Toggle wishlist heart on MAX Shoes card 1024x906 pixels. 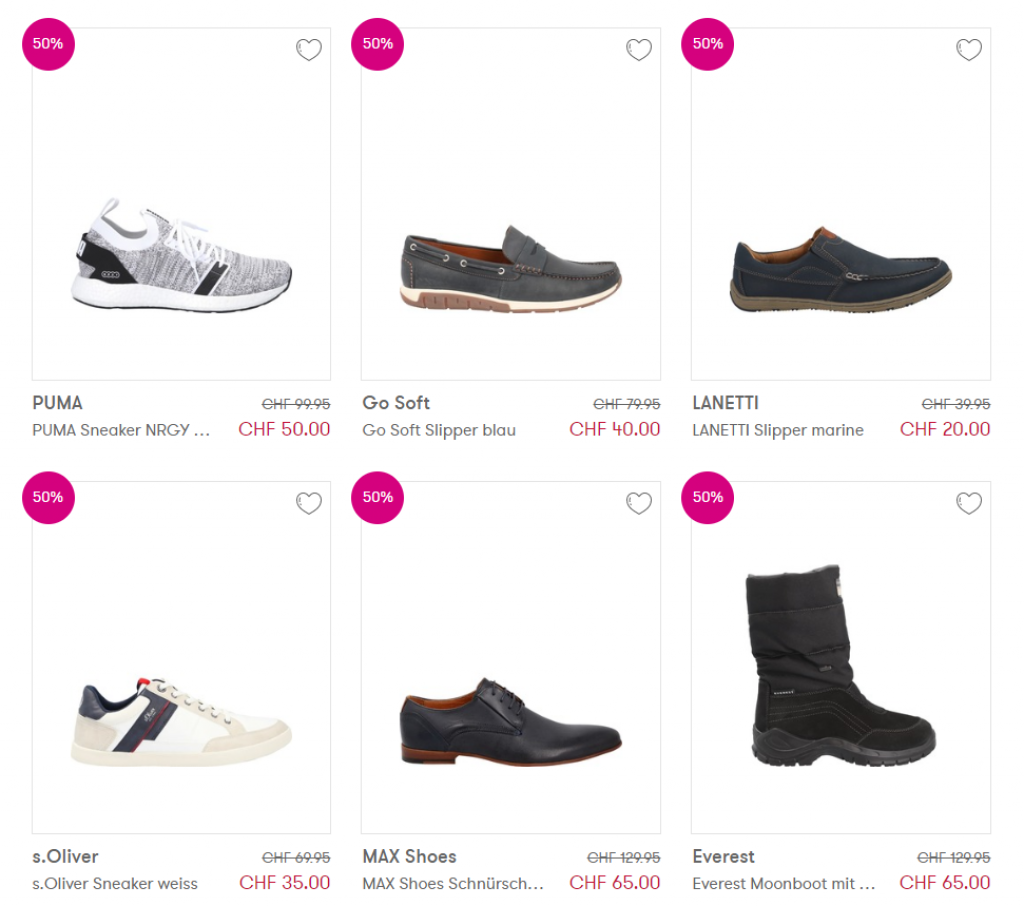coord(639,503)
